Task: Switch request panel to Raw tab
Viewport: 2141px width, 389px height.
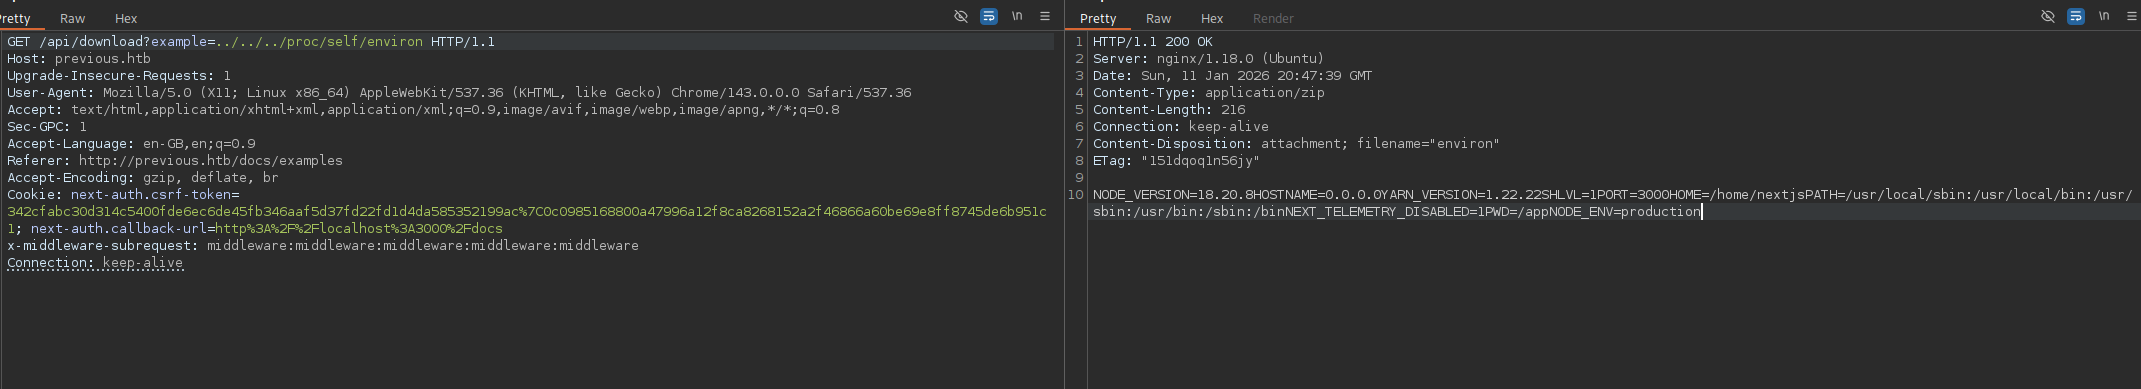Action: click(x=72, y=18)
